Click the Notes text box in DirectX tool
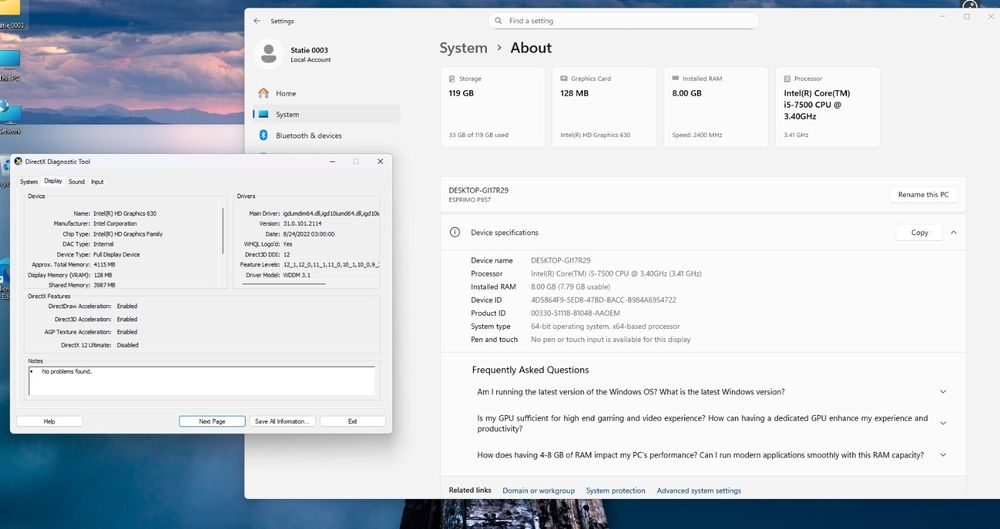Screen dimensions: 1000x529 tap(202, 381)
